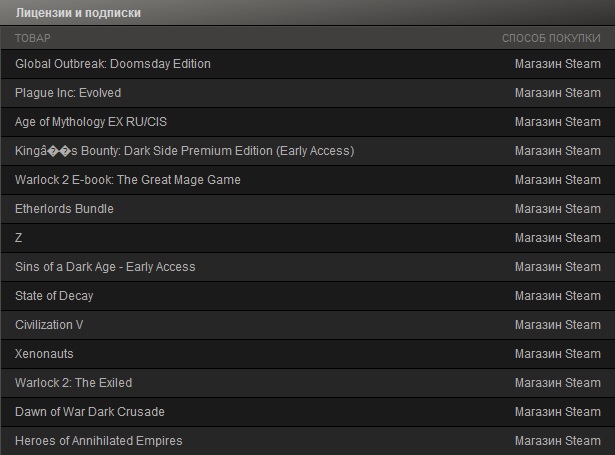Image resolution: width=615 pixels, height=455 pixels.
Task: Click the 'Лицензии и подписки' heading
Action: 78,13
